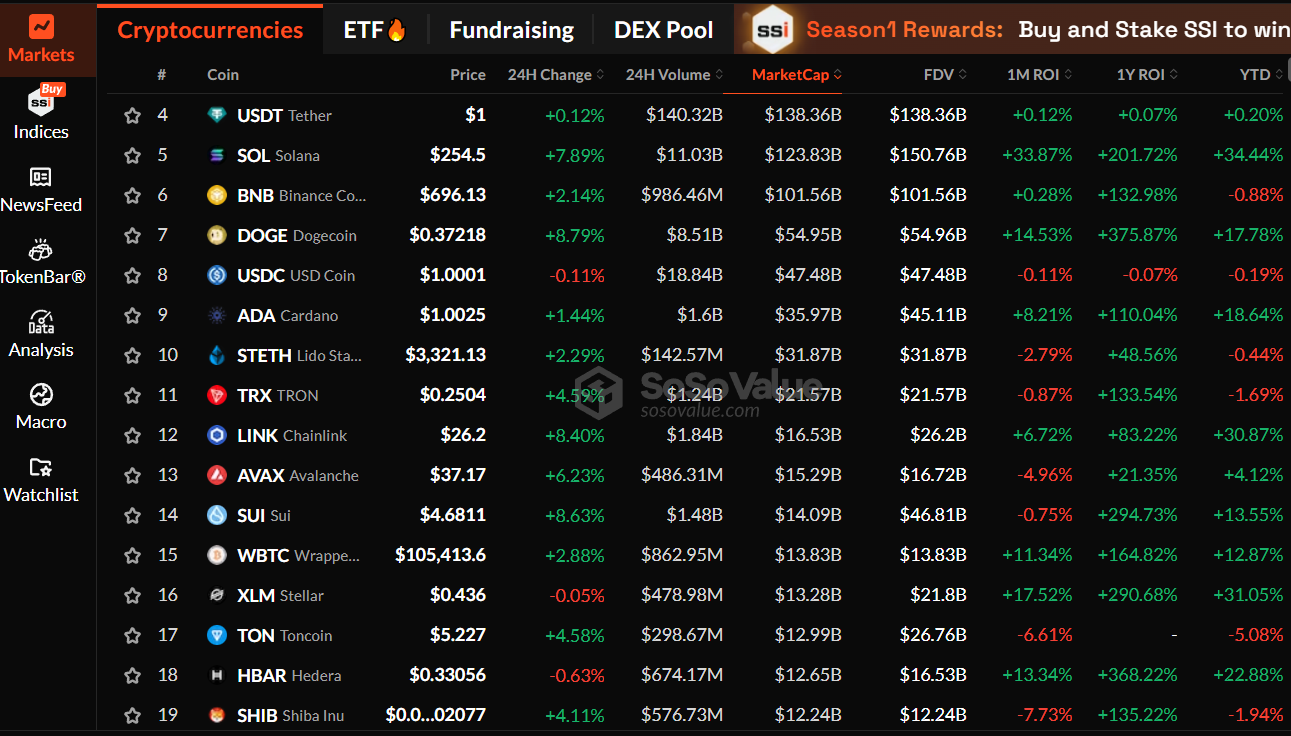Viewport: 1291px width, 736px height.
Task: Switch to the DEX Pool tab
Action: 664,30
